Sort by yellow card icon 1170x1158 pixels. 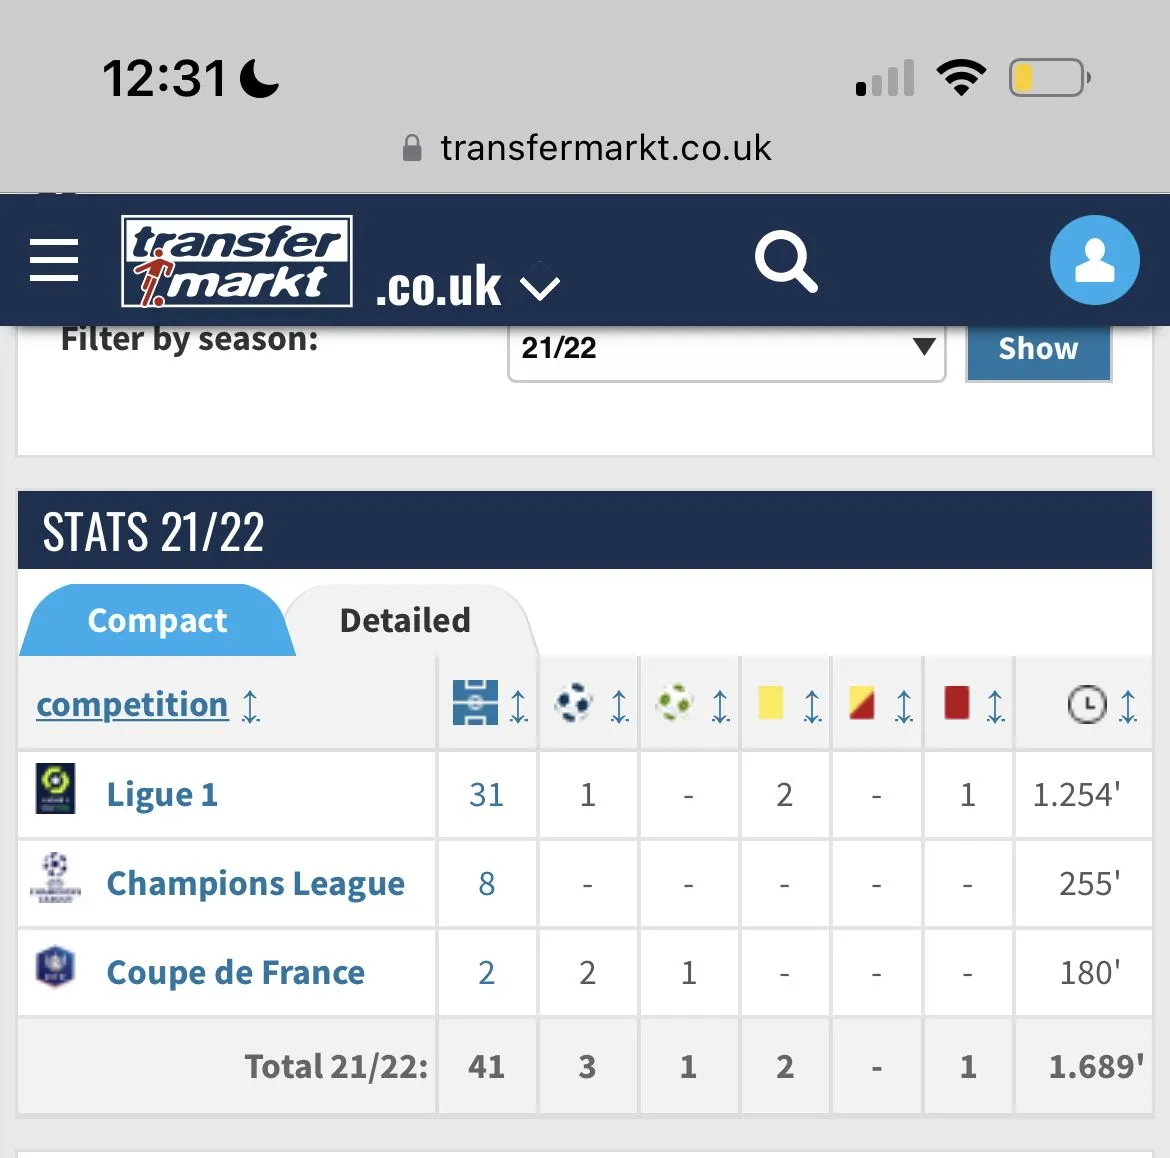point(771,703)
